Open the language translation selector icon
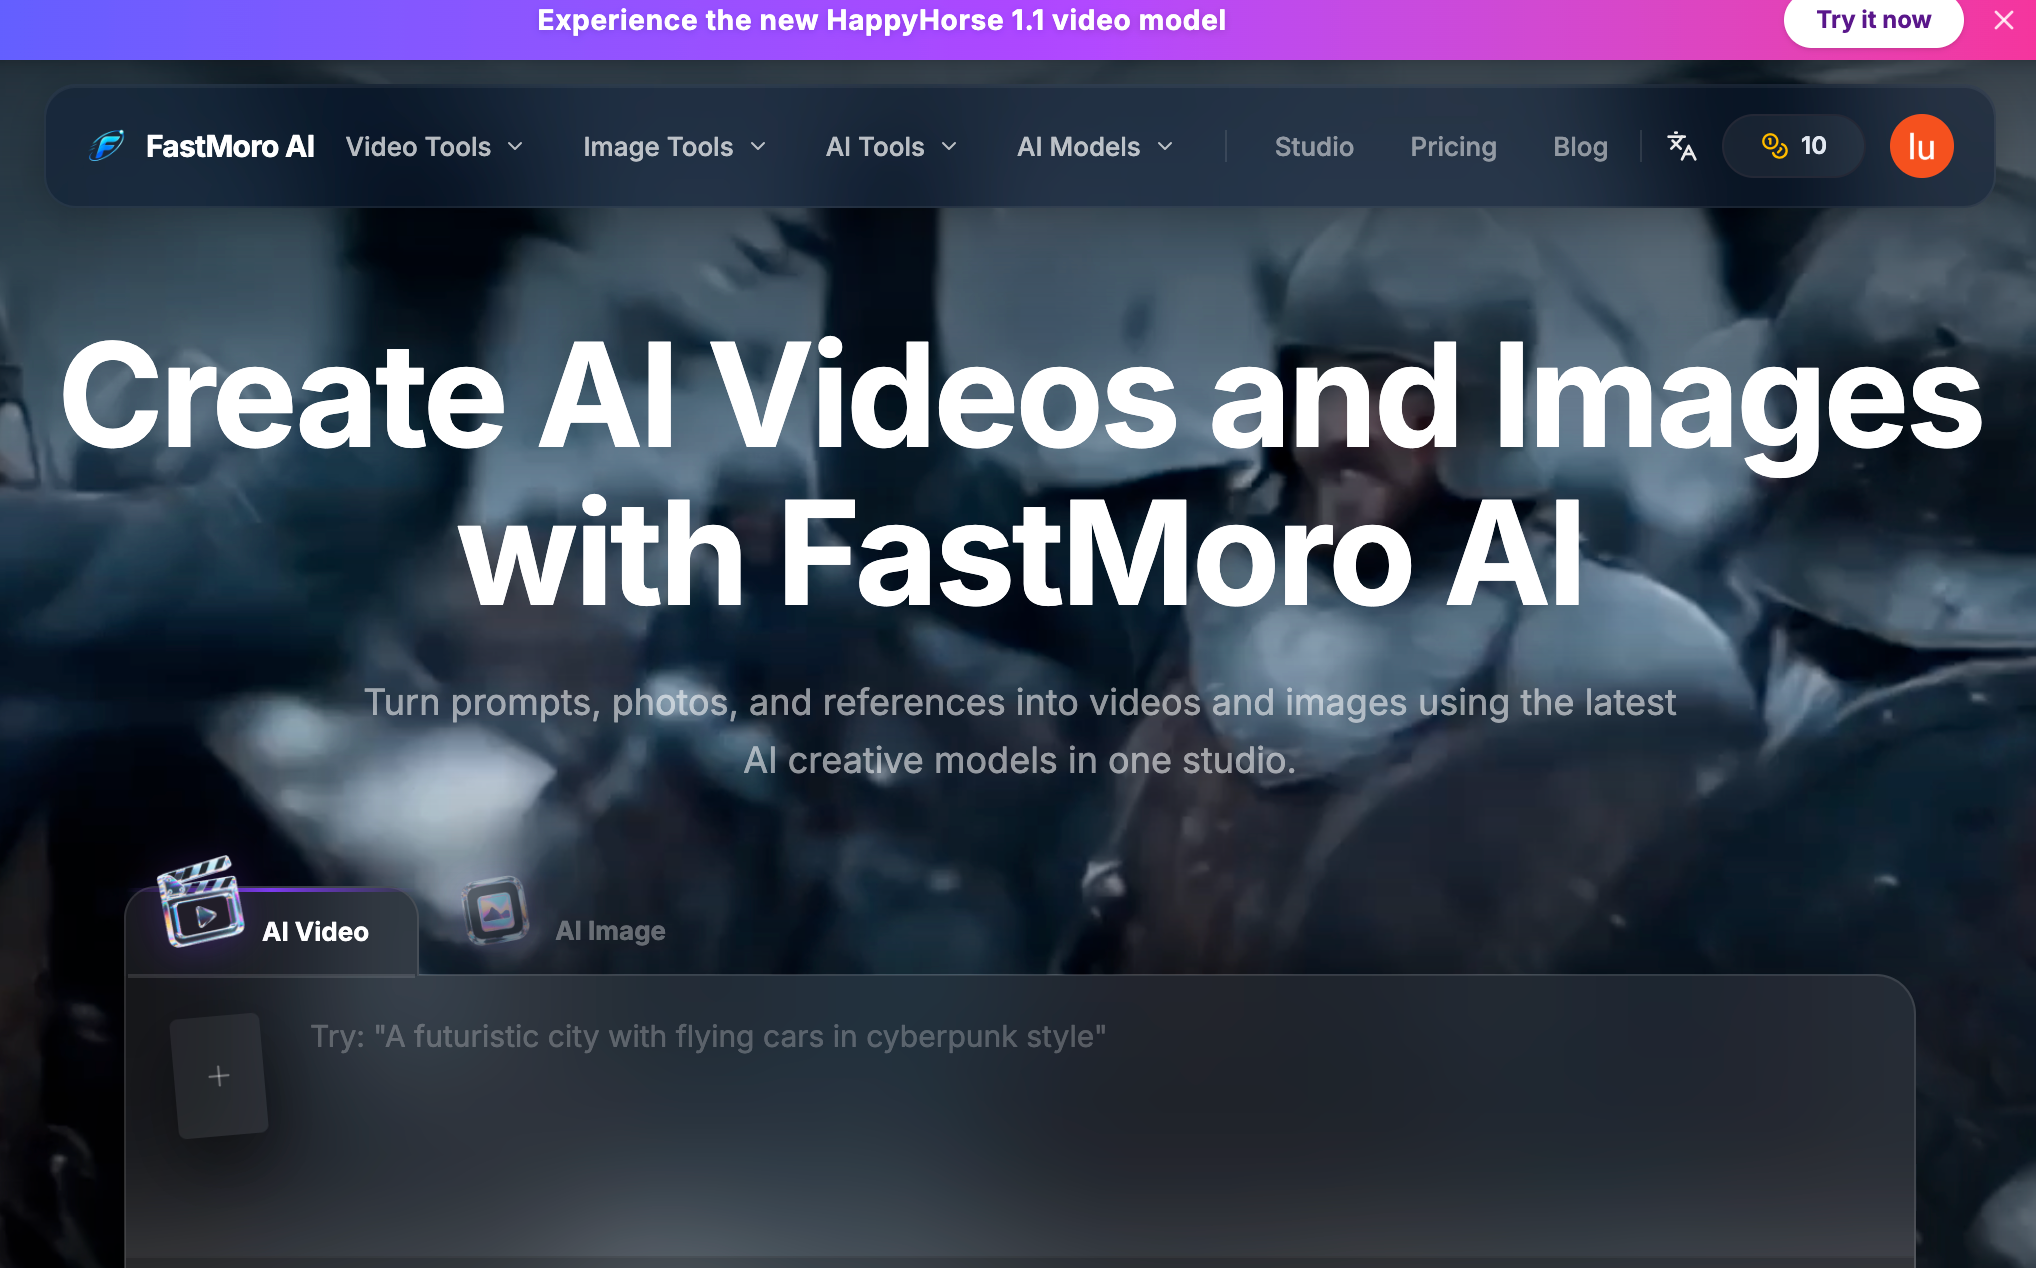The image size is (2036, 1268). [x=1682, y=146]
